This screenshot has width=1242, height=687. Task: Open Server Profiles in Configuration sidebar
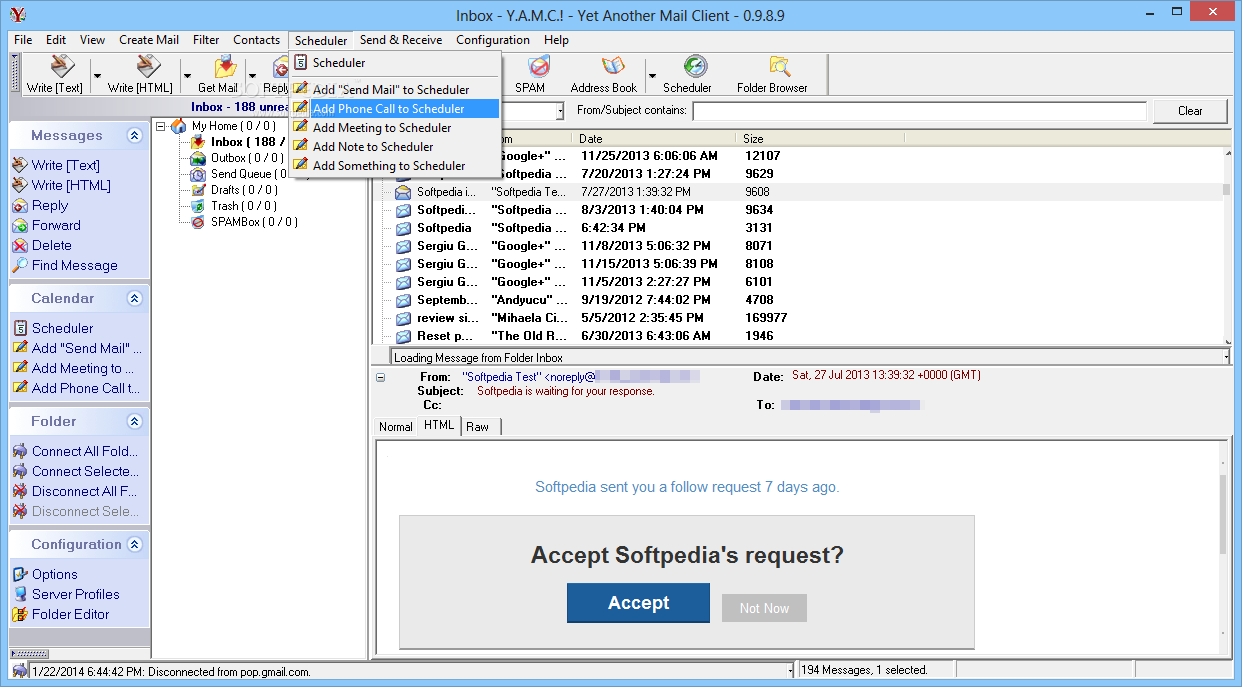click(x=76, y=594)
